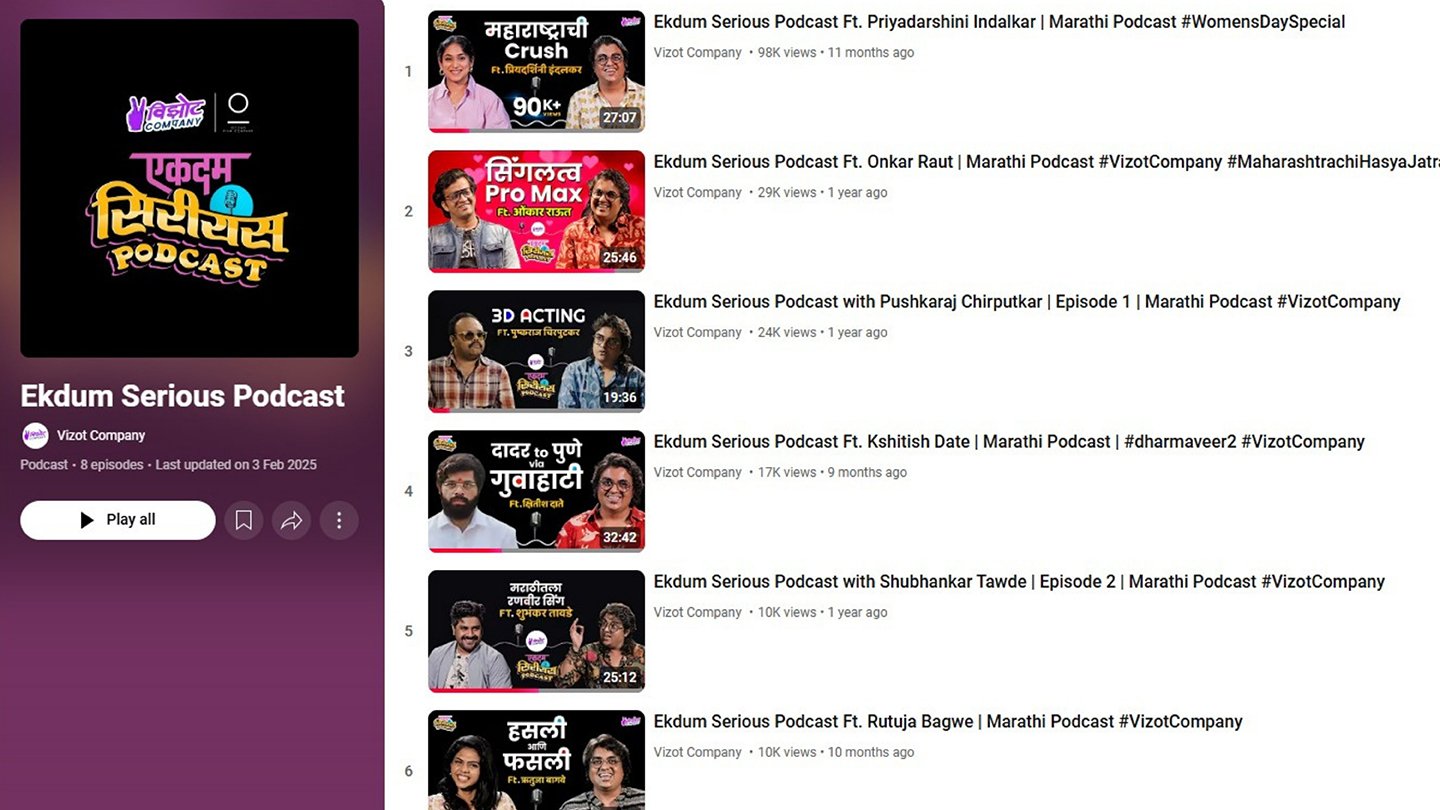This screenshot has height=810, width=1440.
Task: Click the 25:12 duration badge
Action: pos(619,677)
